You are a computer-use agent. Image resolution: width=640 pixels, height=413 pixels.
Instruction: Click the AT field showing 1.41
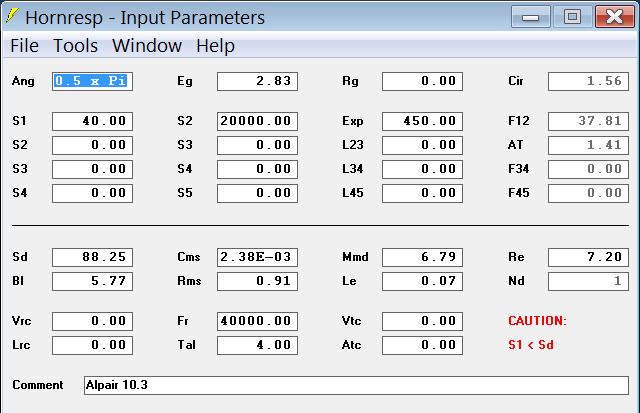point(588,145)
